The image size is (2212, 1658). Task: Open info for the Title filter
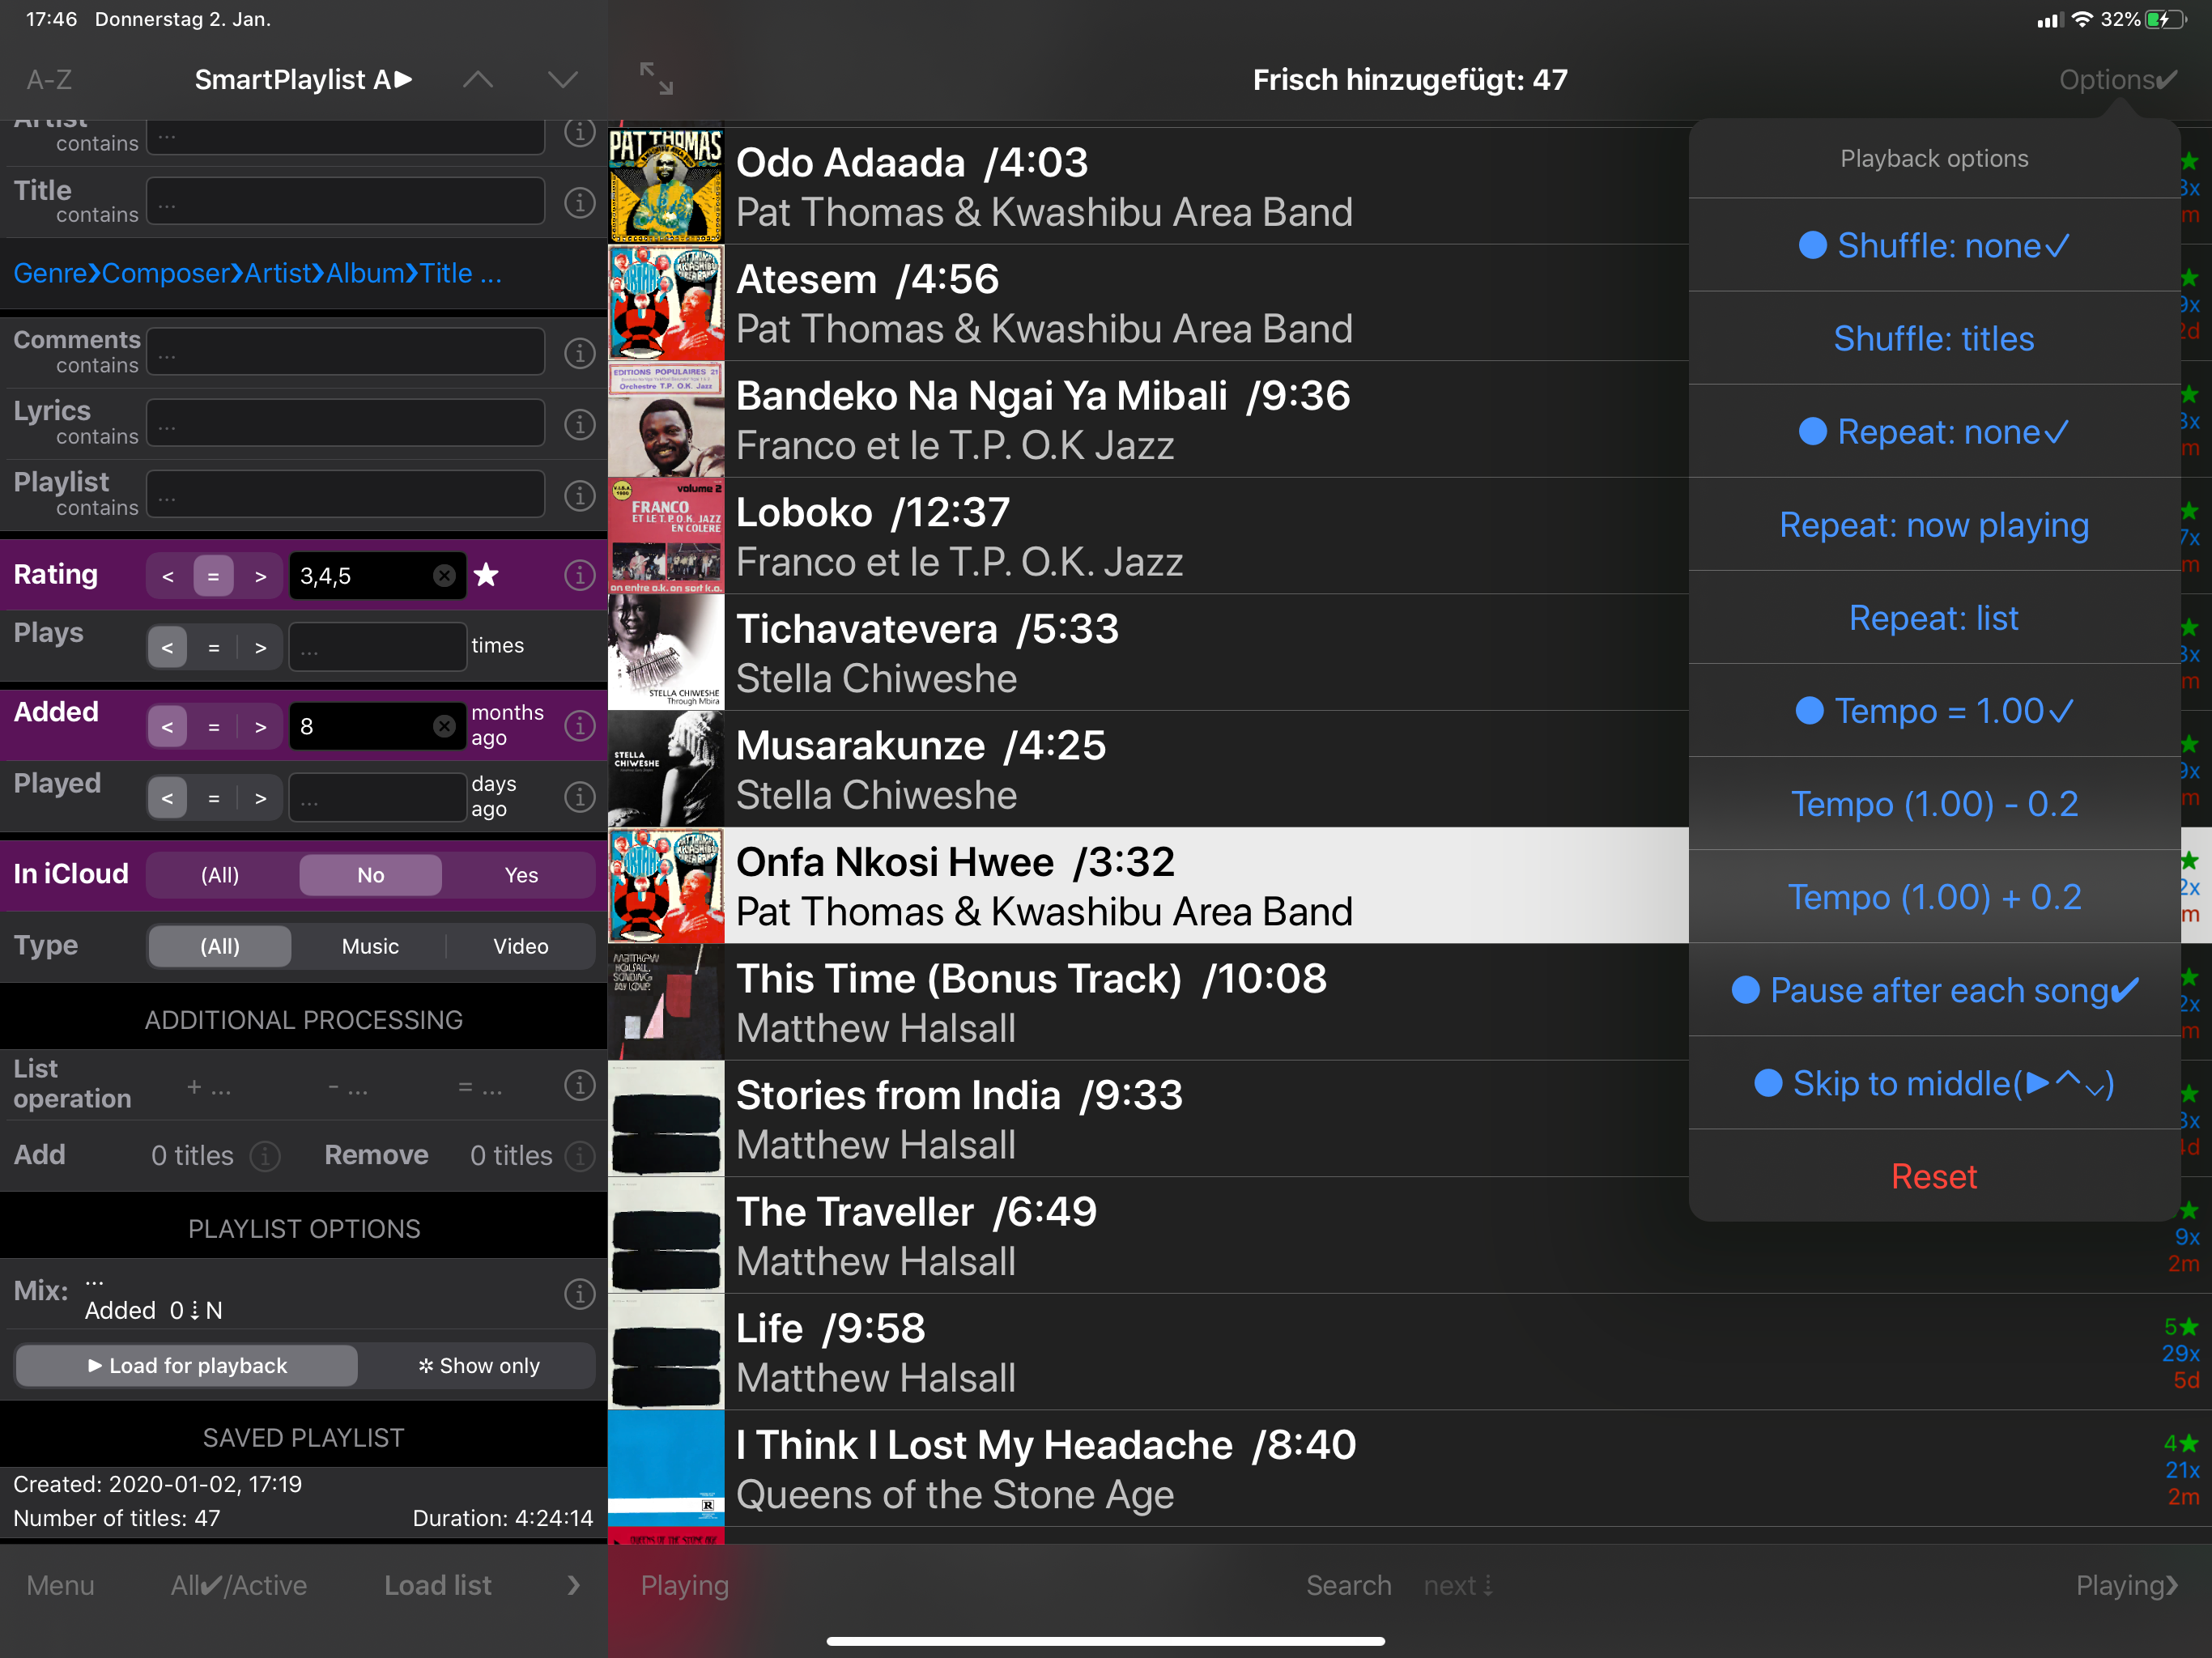point(580,203)
